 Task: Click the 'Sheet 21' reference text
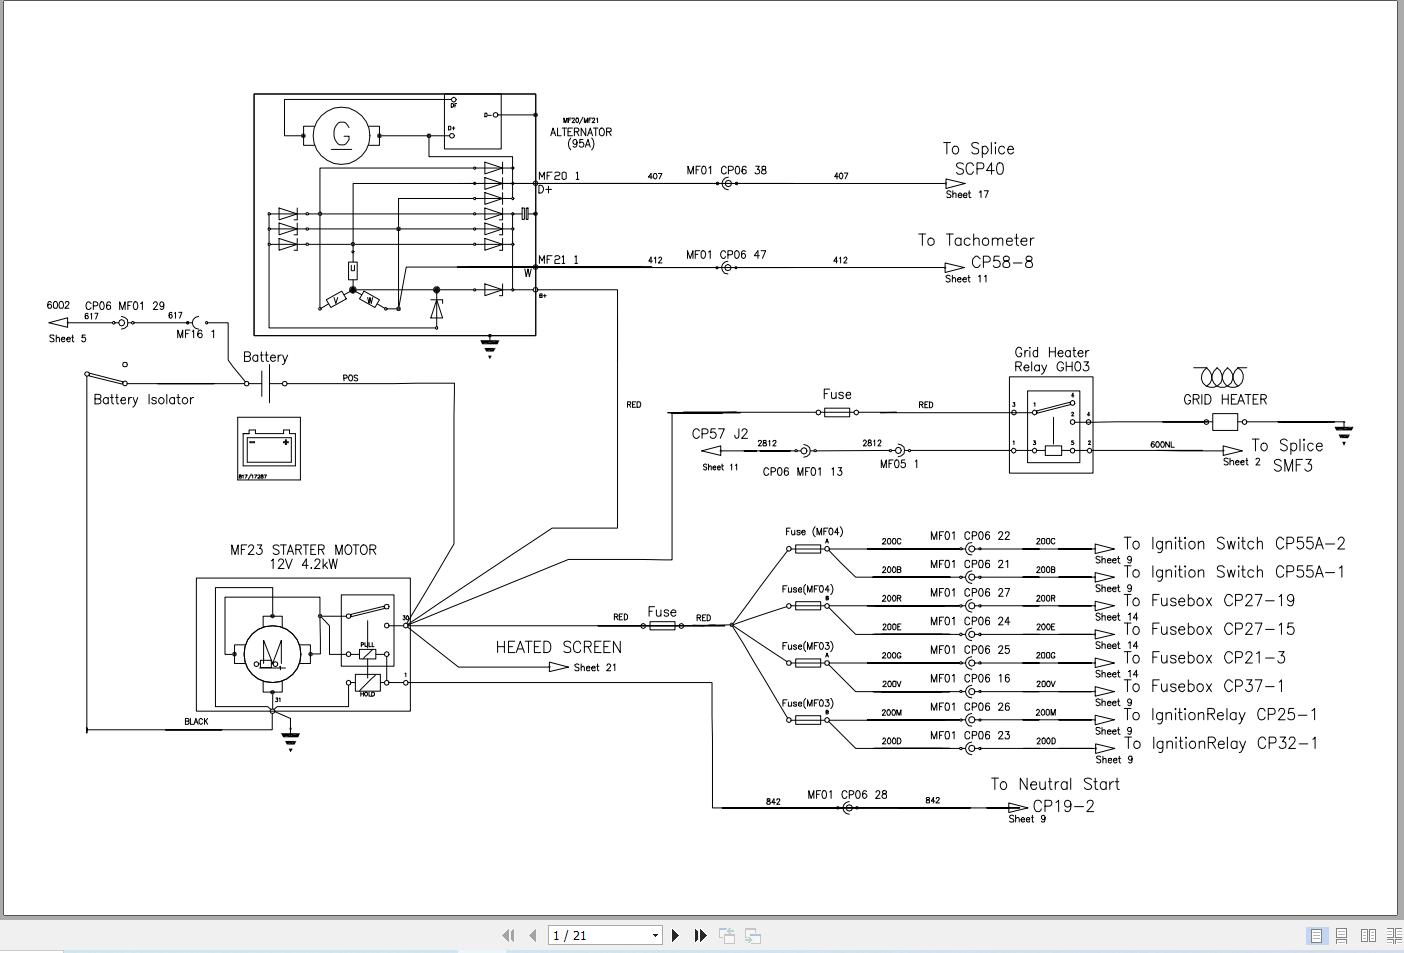click(595, 667)
